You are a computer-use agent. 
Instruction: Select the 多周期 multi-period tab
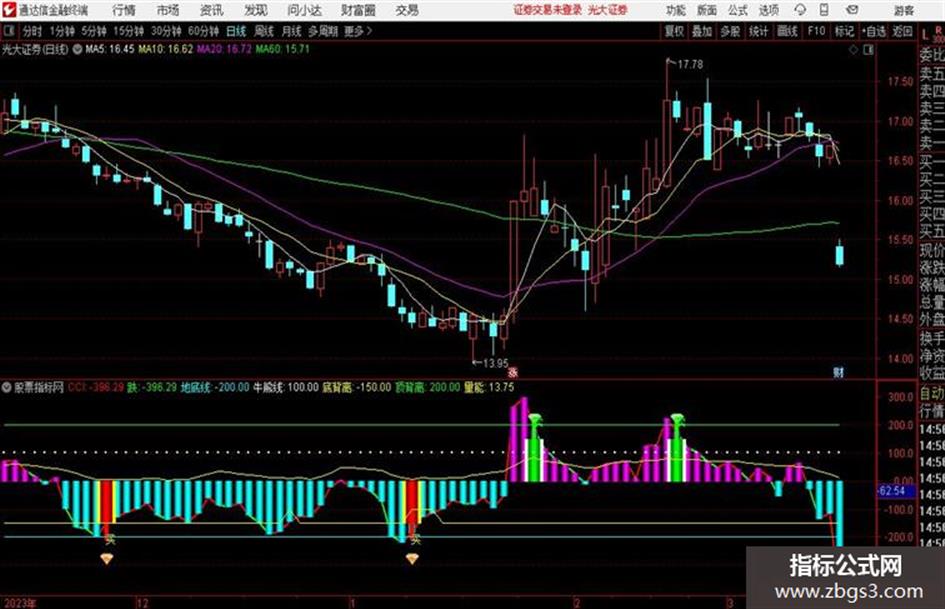coord(323,31)
